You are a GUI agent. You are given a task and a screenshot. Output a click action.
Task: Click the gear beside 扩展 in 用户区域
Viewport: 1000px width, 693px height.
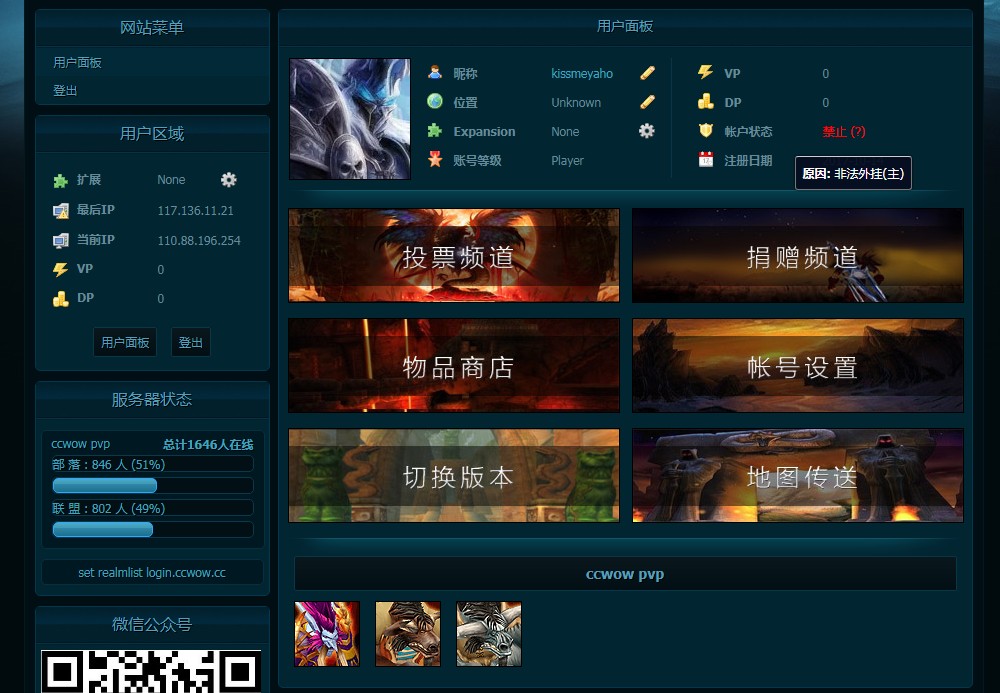click(x=228, y=180)
